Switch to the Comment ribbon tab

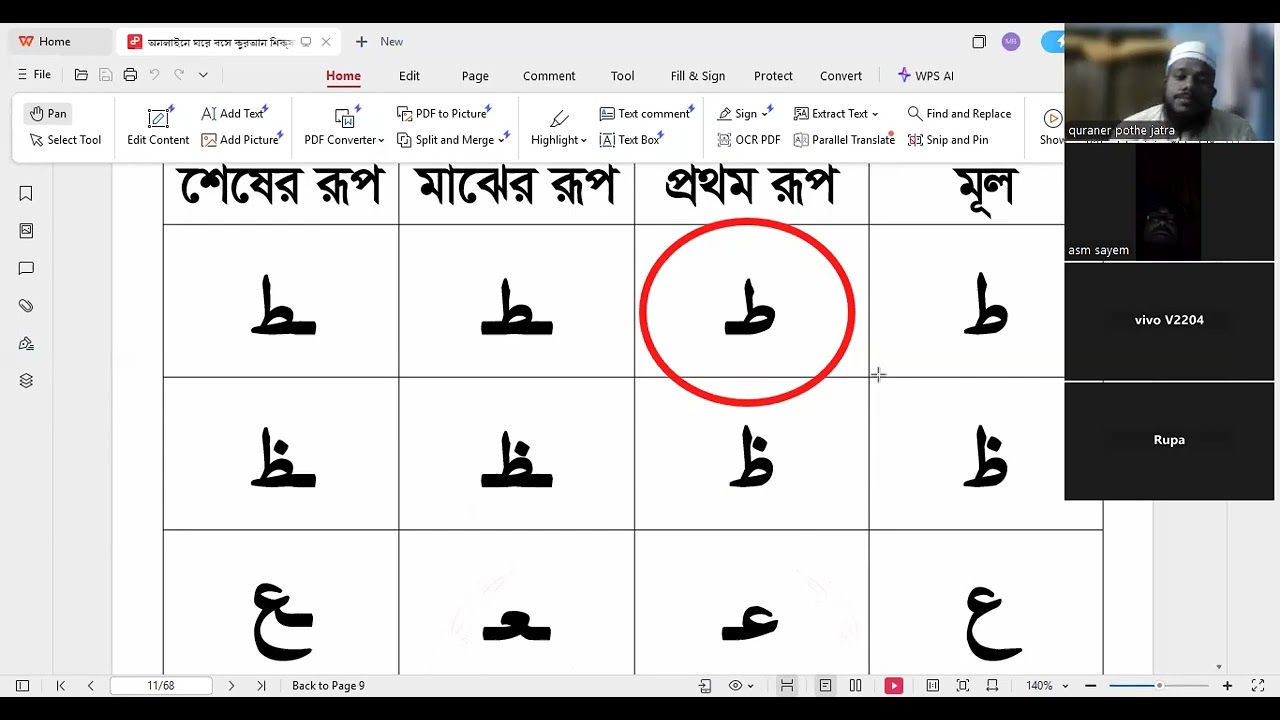(x=549, y=76)
